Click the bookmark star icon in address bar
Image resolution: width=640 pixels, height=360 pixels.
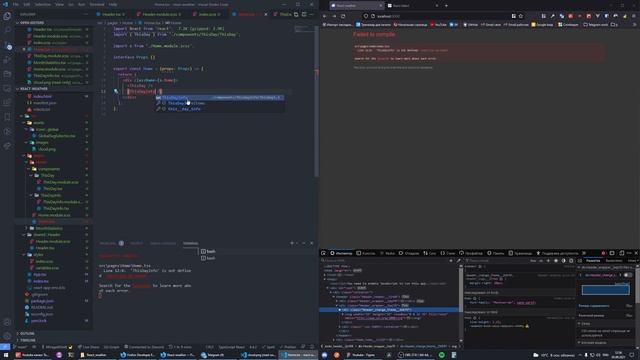(521, 16)
